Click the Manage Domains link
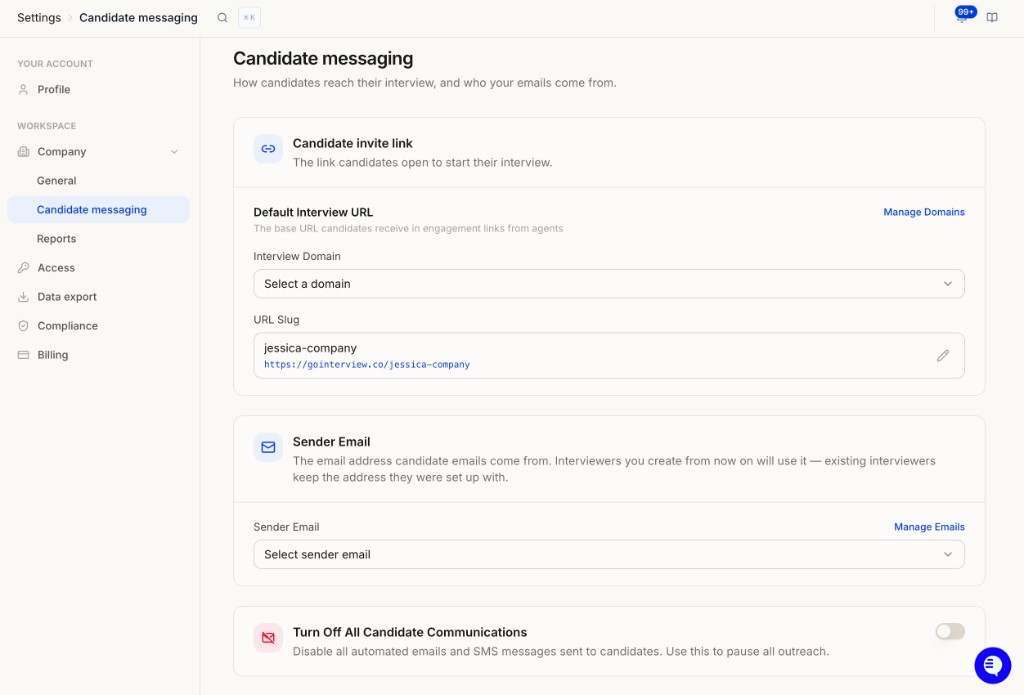1024x695 pixels. 923,212
